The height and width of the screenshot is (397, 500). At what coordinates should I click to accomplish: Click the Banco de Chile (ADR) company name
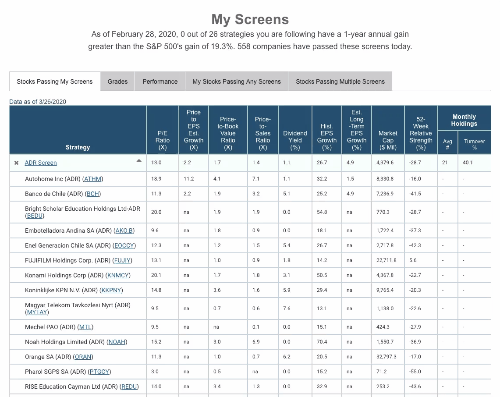[54, 194]
